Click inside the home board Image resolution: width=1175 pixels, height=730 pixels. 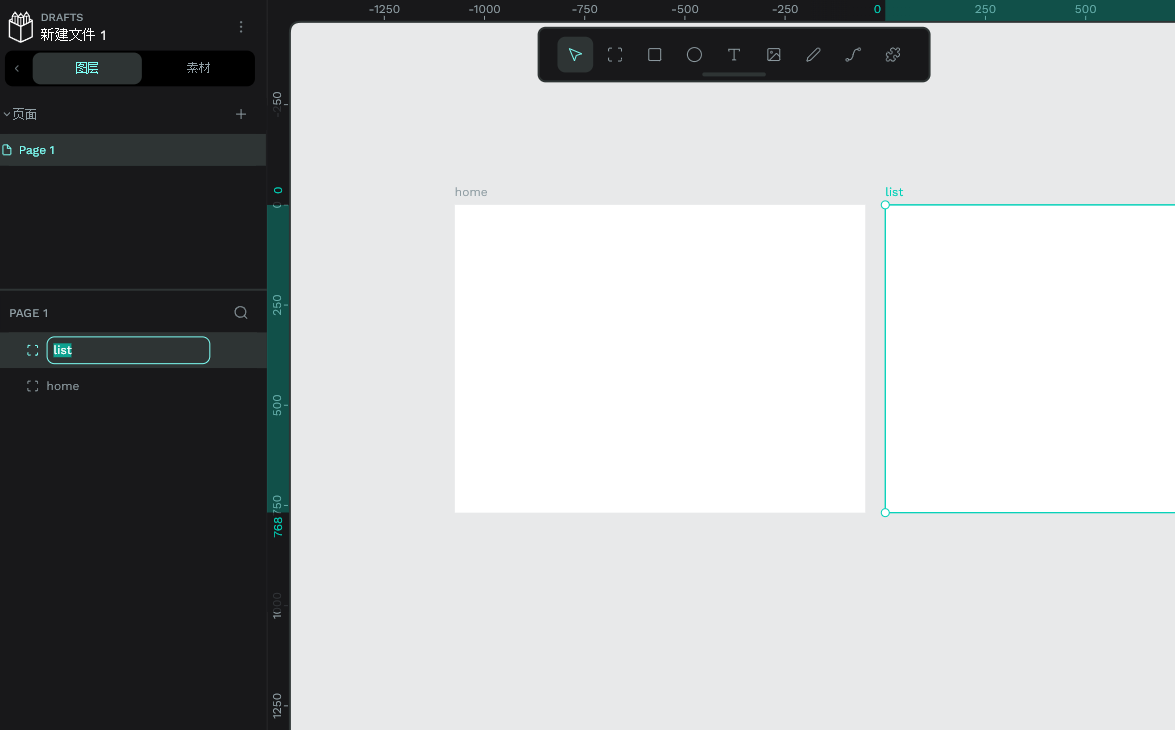(659, 359)
